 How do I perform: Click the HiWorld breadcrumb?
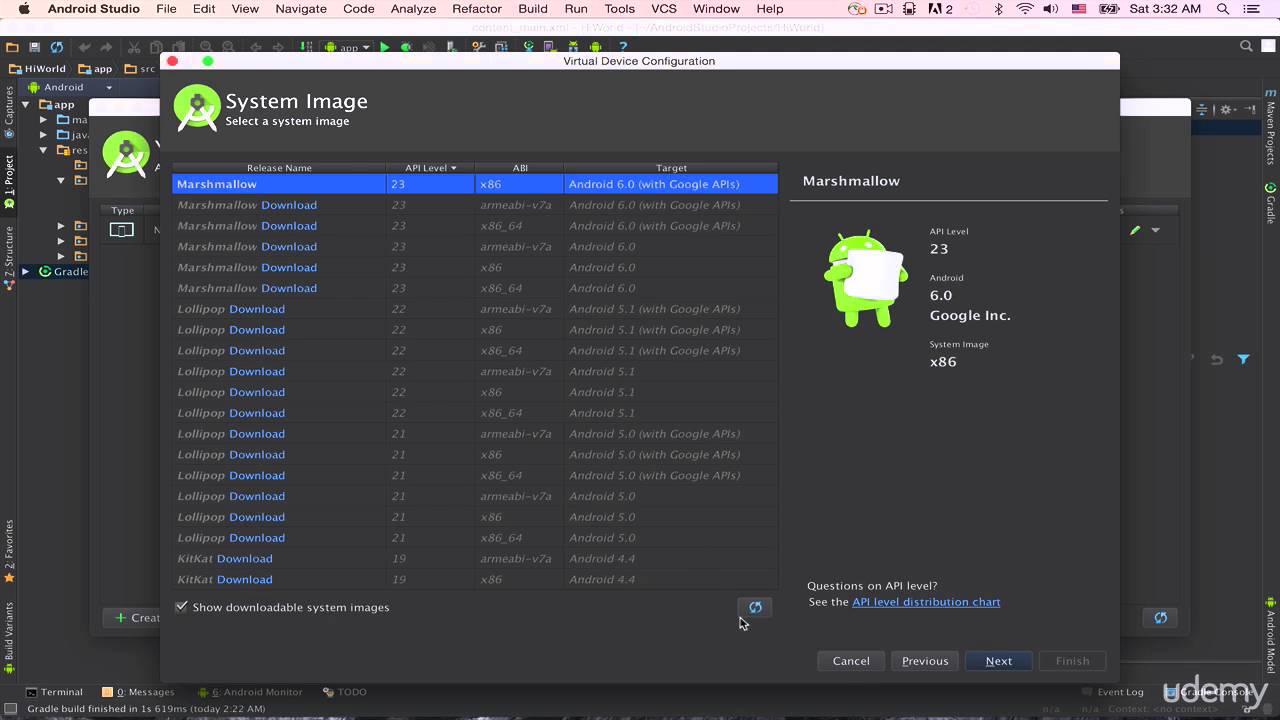pyautogui.click(x=37, y=69)
